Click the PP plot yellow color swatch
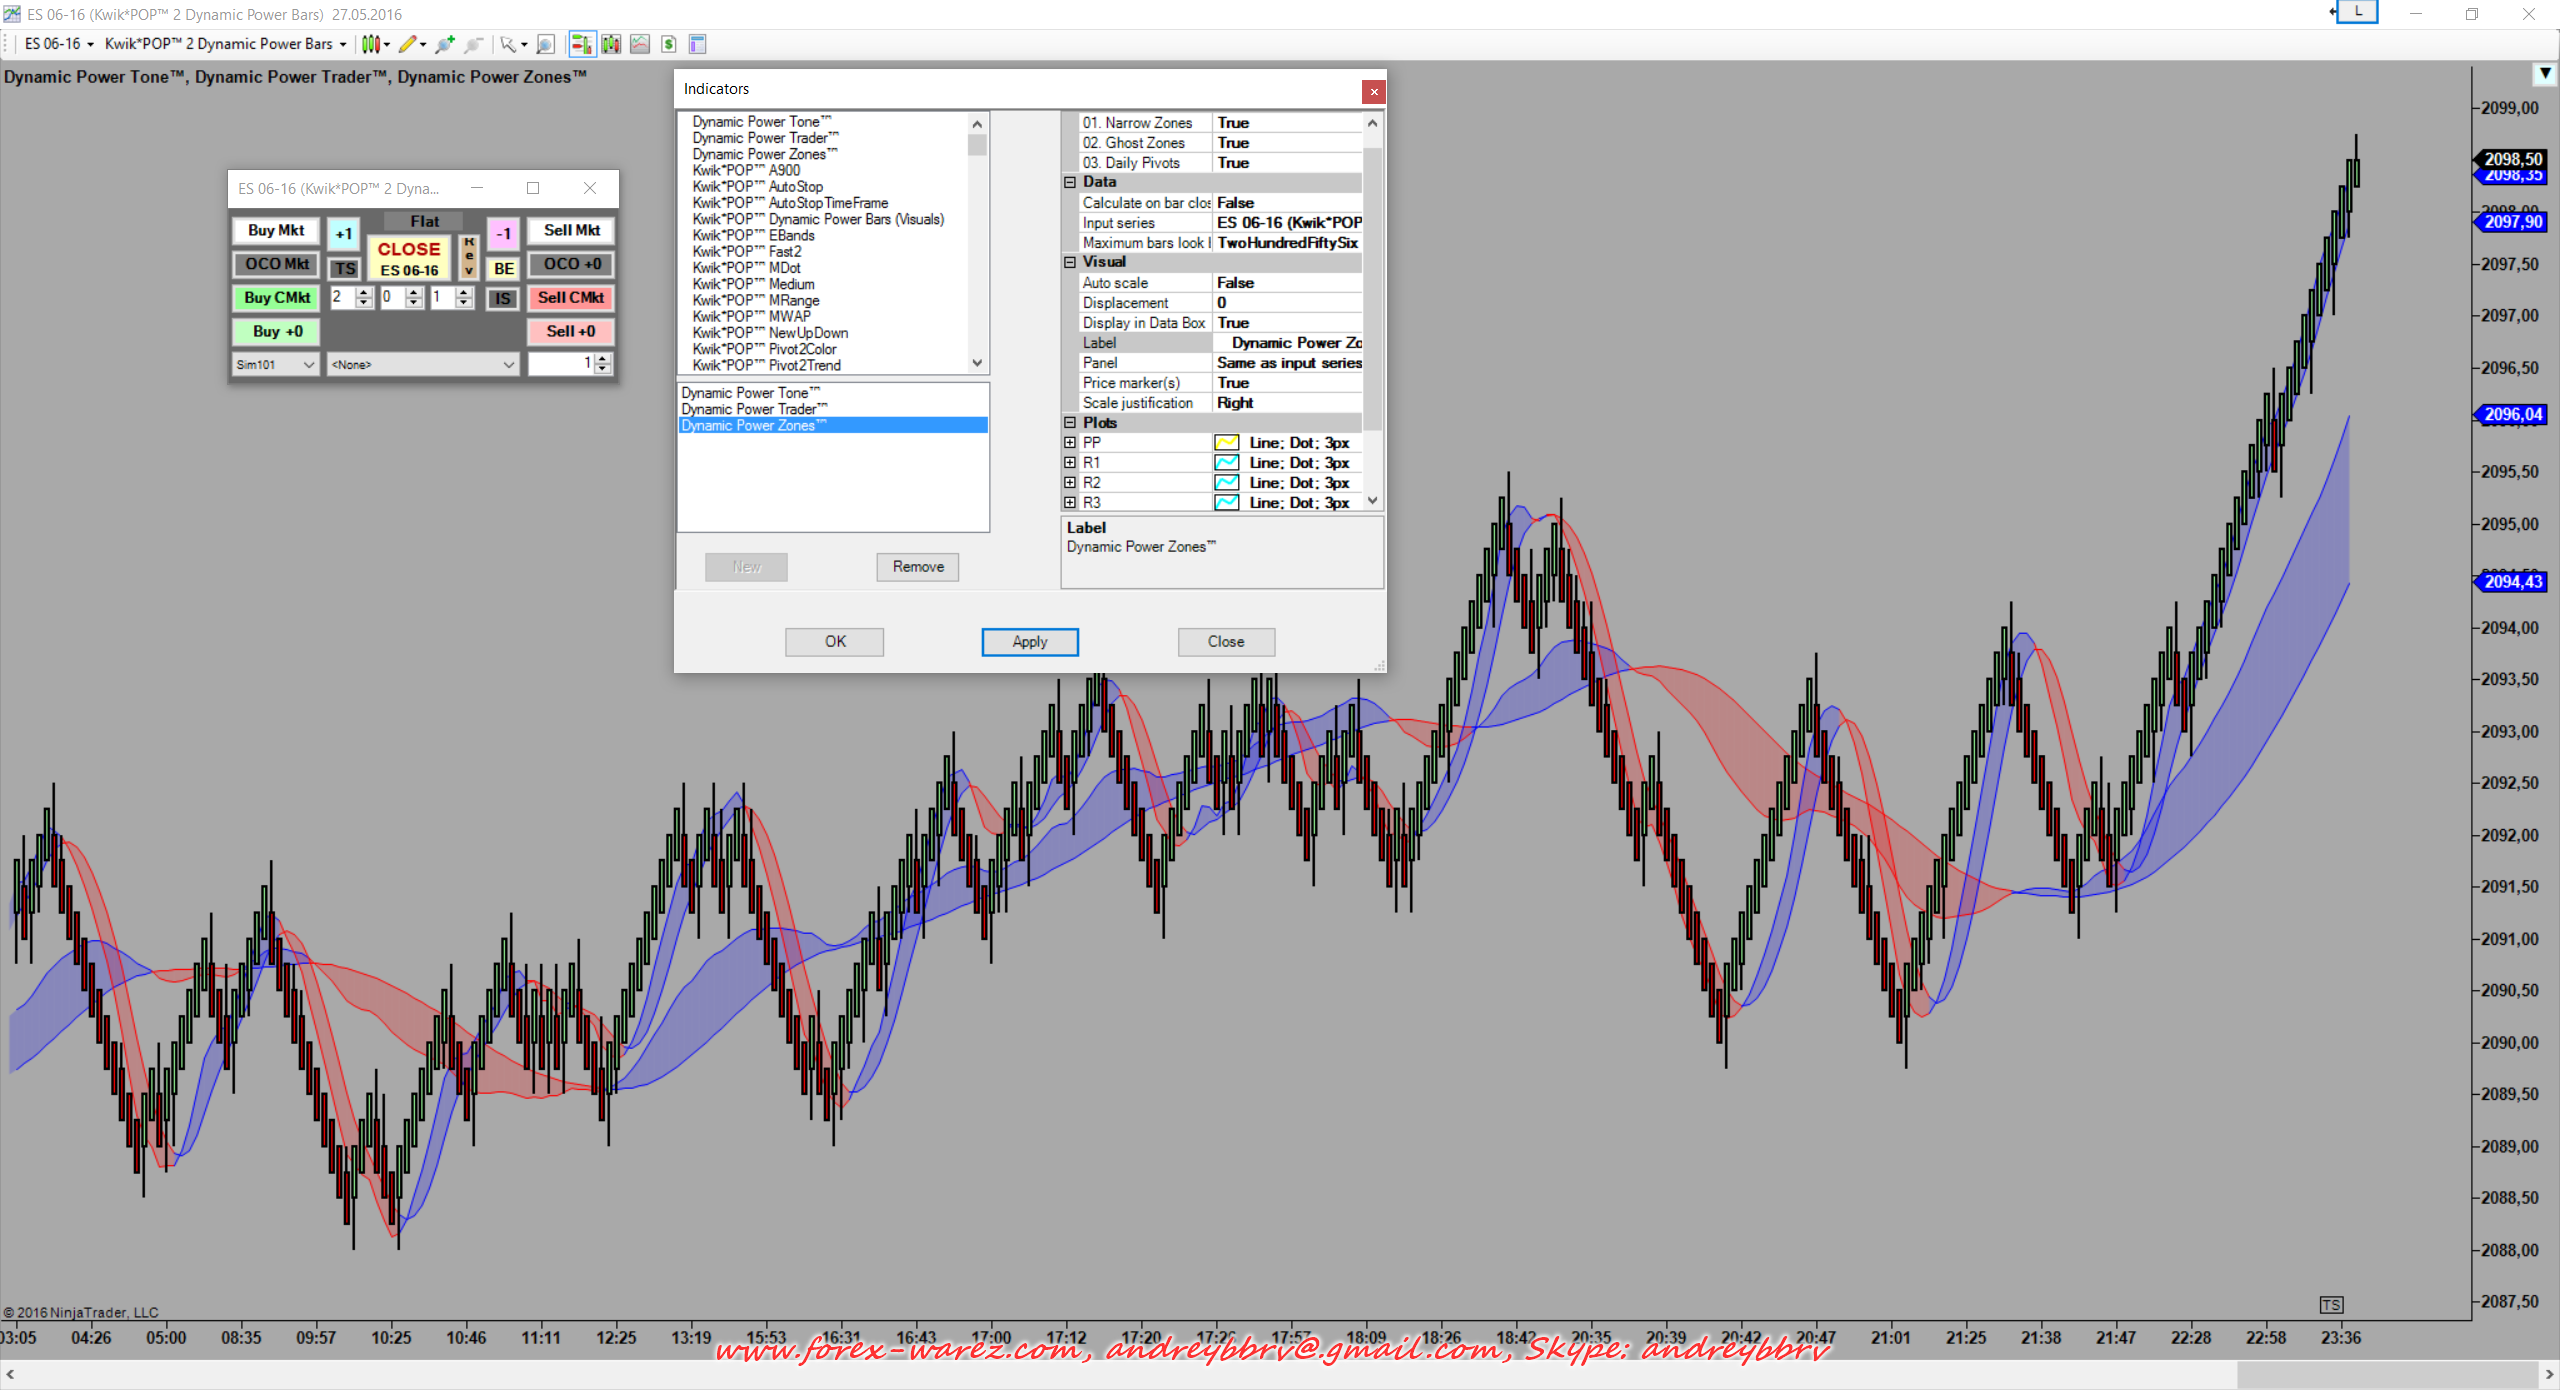Image resolution: width=2560 pixels, height=1390 pixels. point(1226,443)
